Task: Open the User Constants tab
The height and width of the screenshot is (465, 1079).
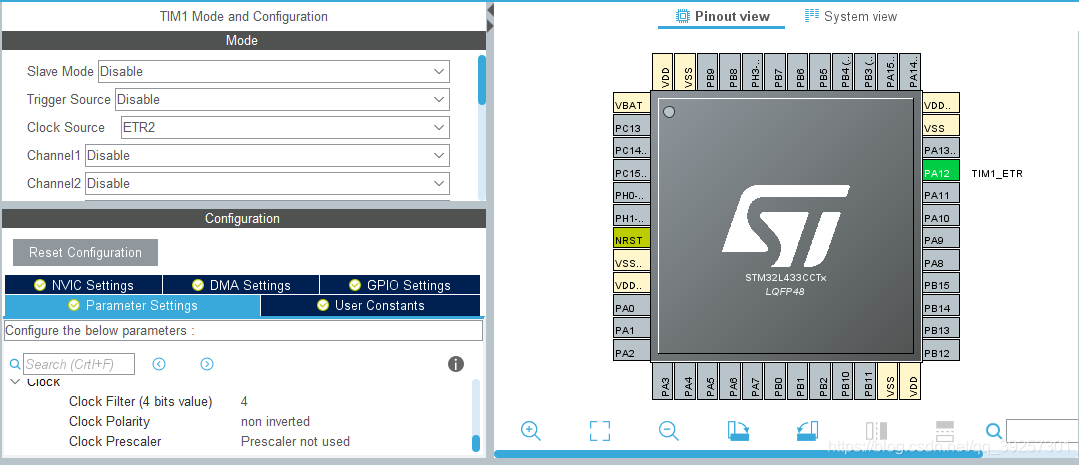Action: pyautogui.click(x=370, y=305)
